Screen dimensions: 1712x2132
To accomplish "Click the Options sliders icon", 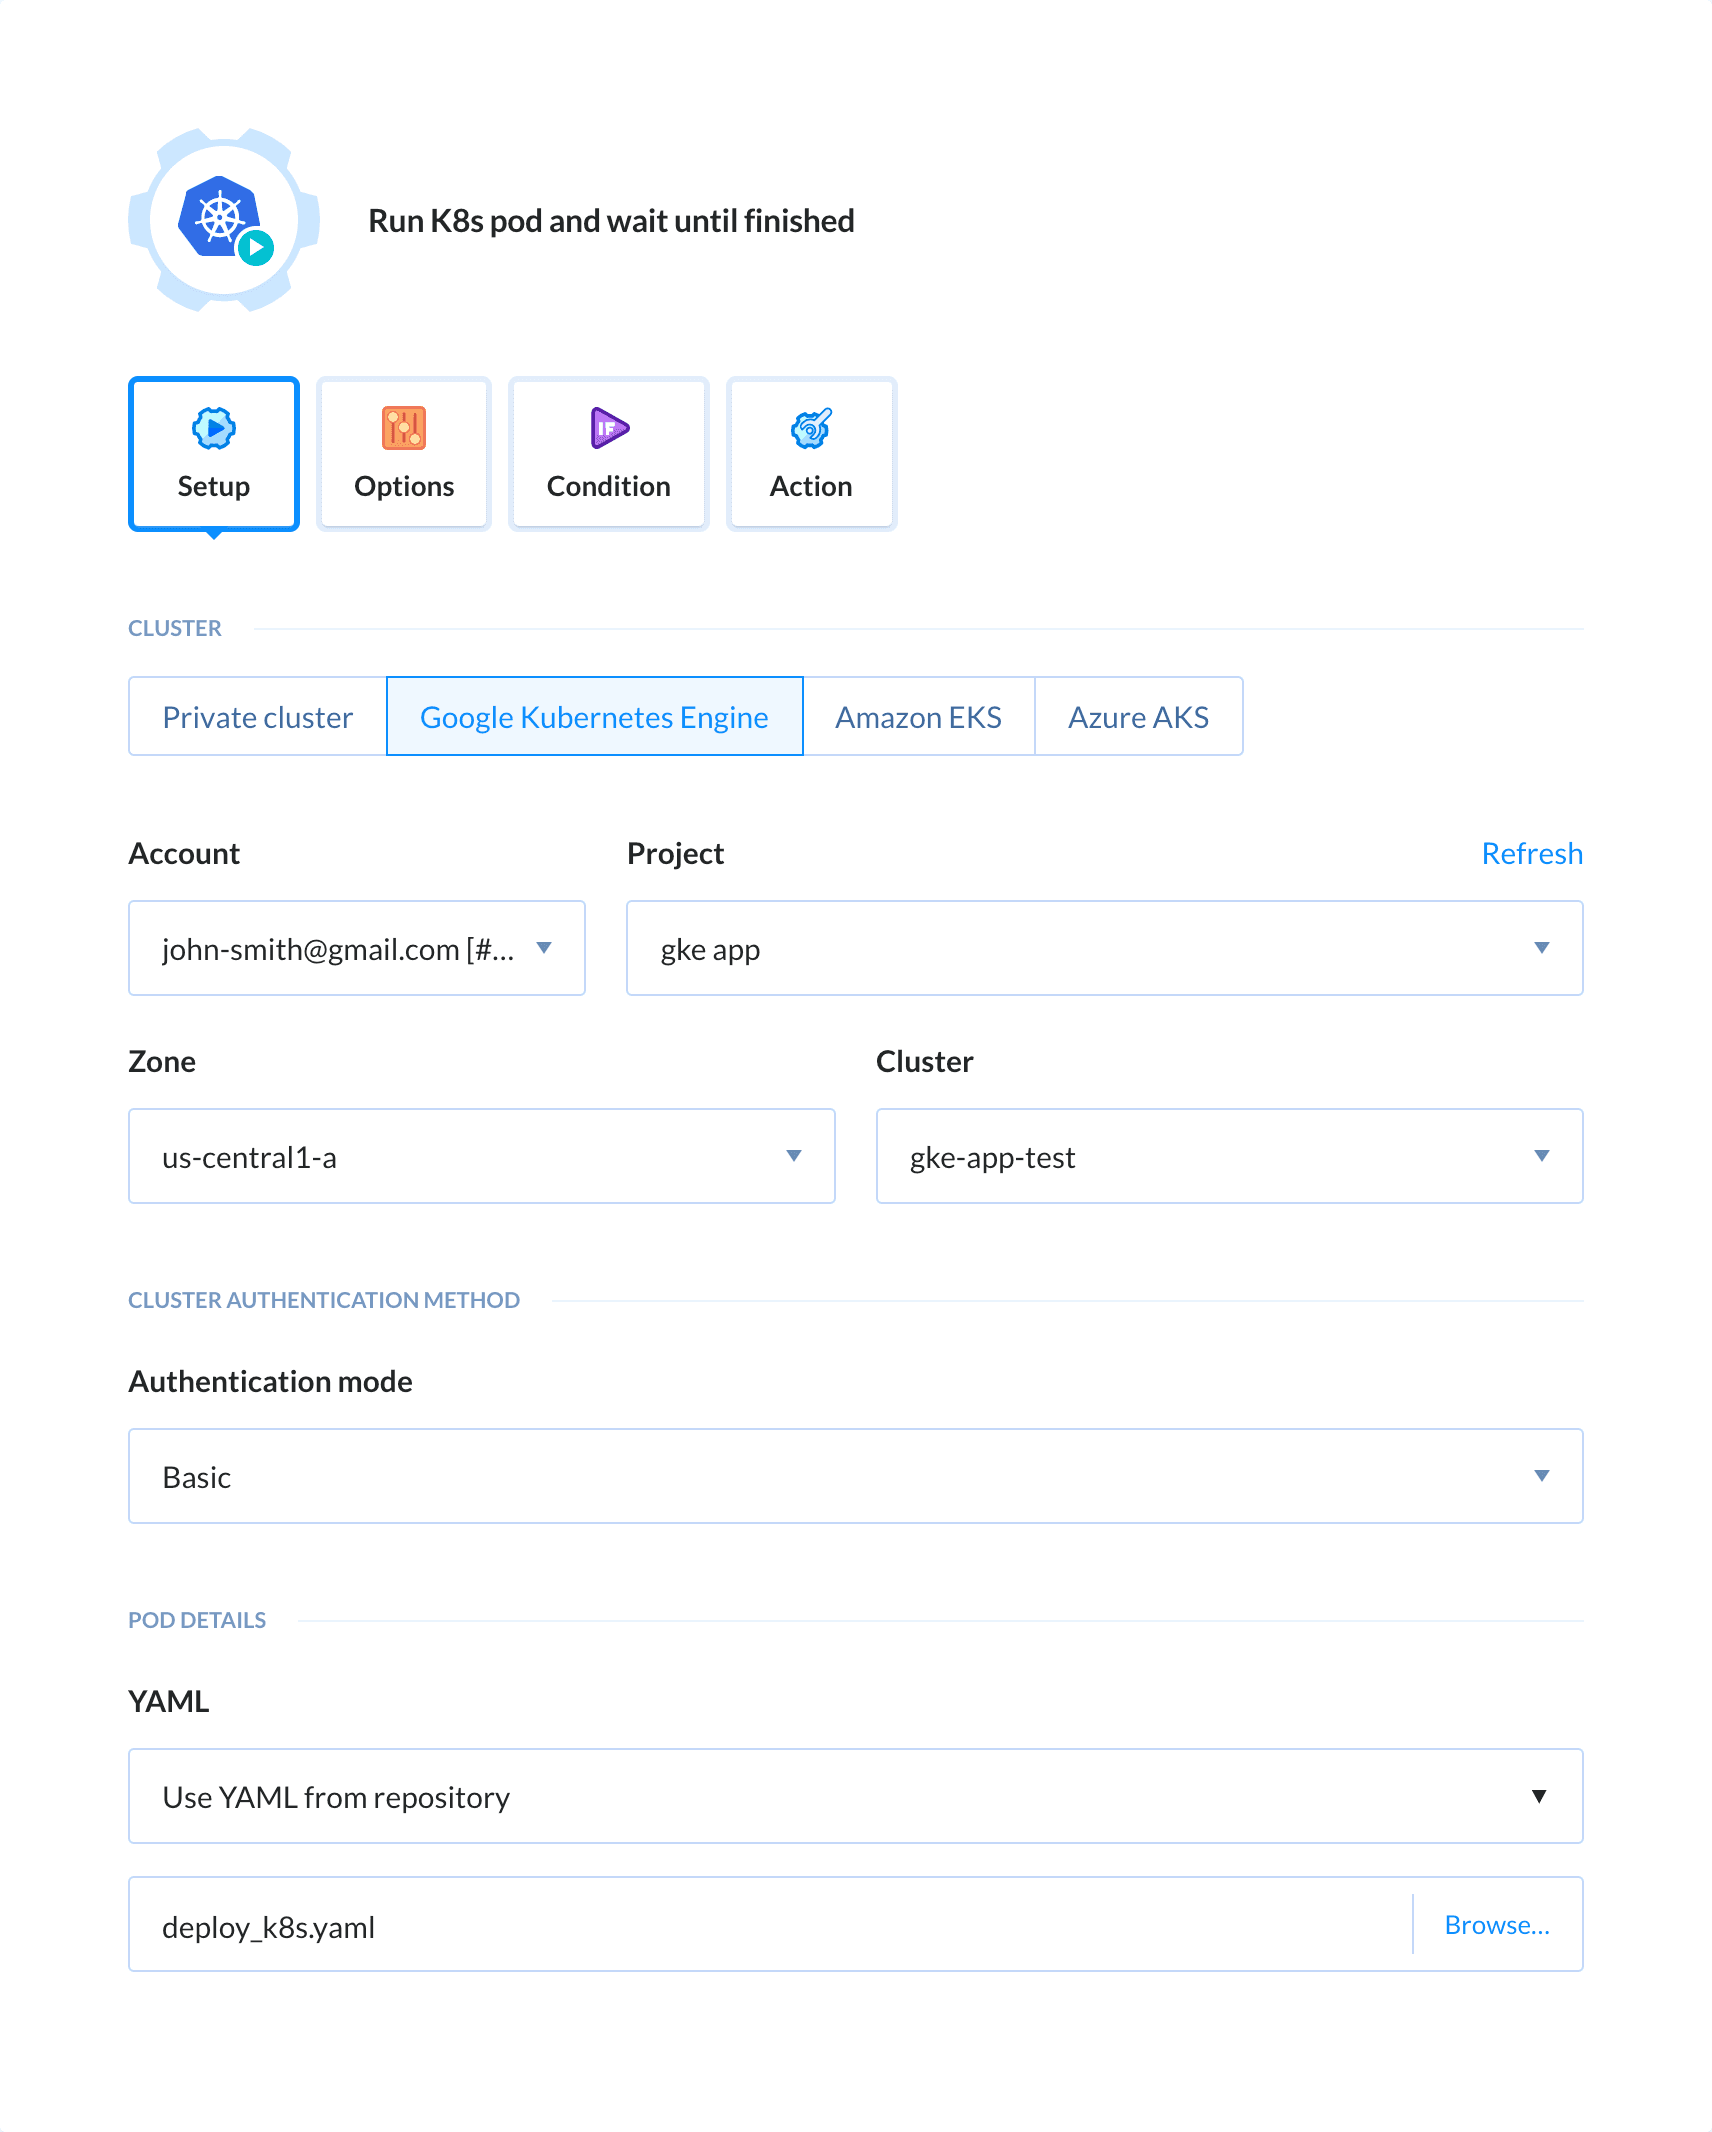I will pyautogui.click(x=403, y=429).
